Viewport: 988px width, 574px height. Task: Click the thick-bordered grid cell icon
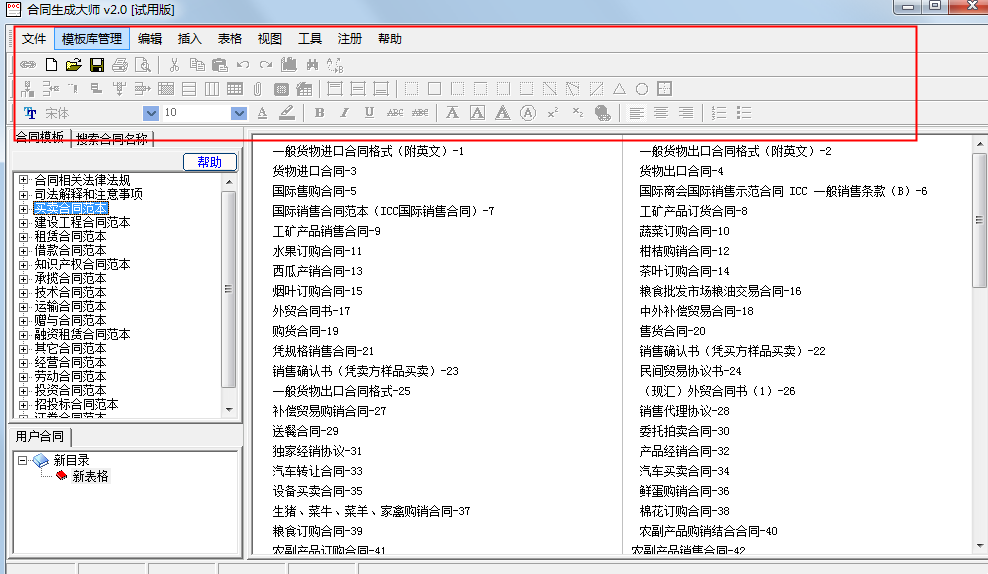tap(664, 89)
